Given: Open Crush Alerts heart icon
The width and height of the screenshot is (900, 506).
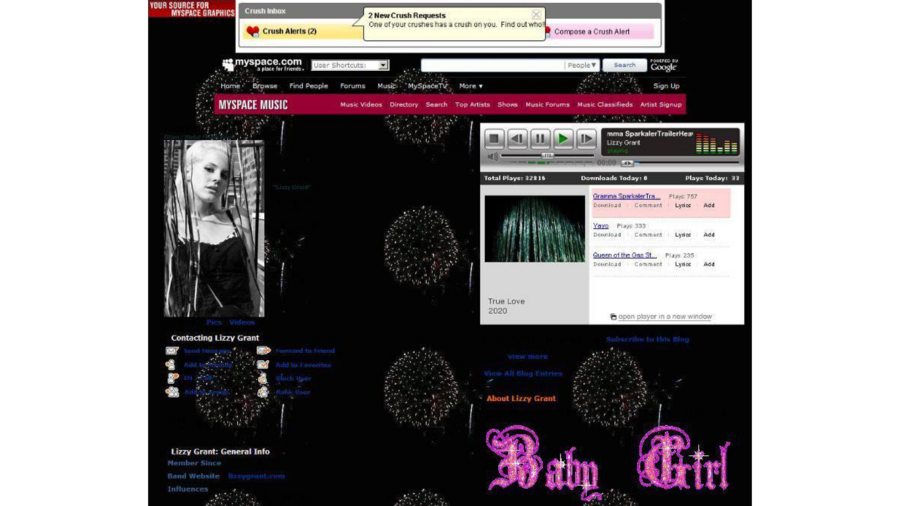Looking at the screenshot, I should [253, 31].
